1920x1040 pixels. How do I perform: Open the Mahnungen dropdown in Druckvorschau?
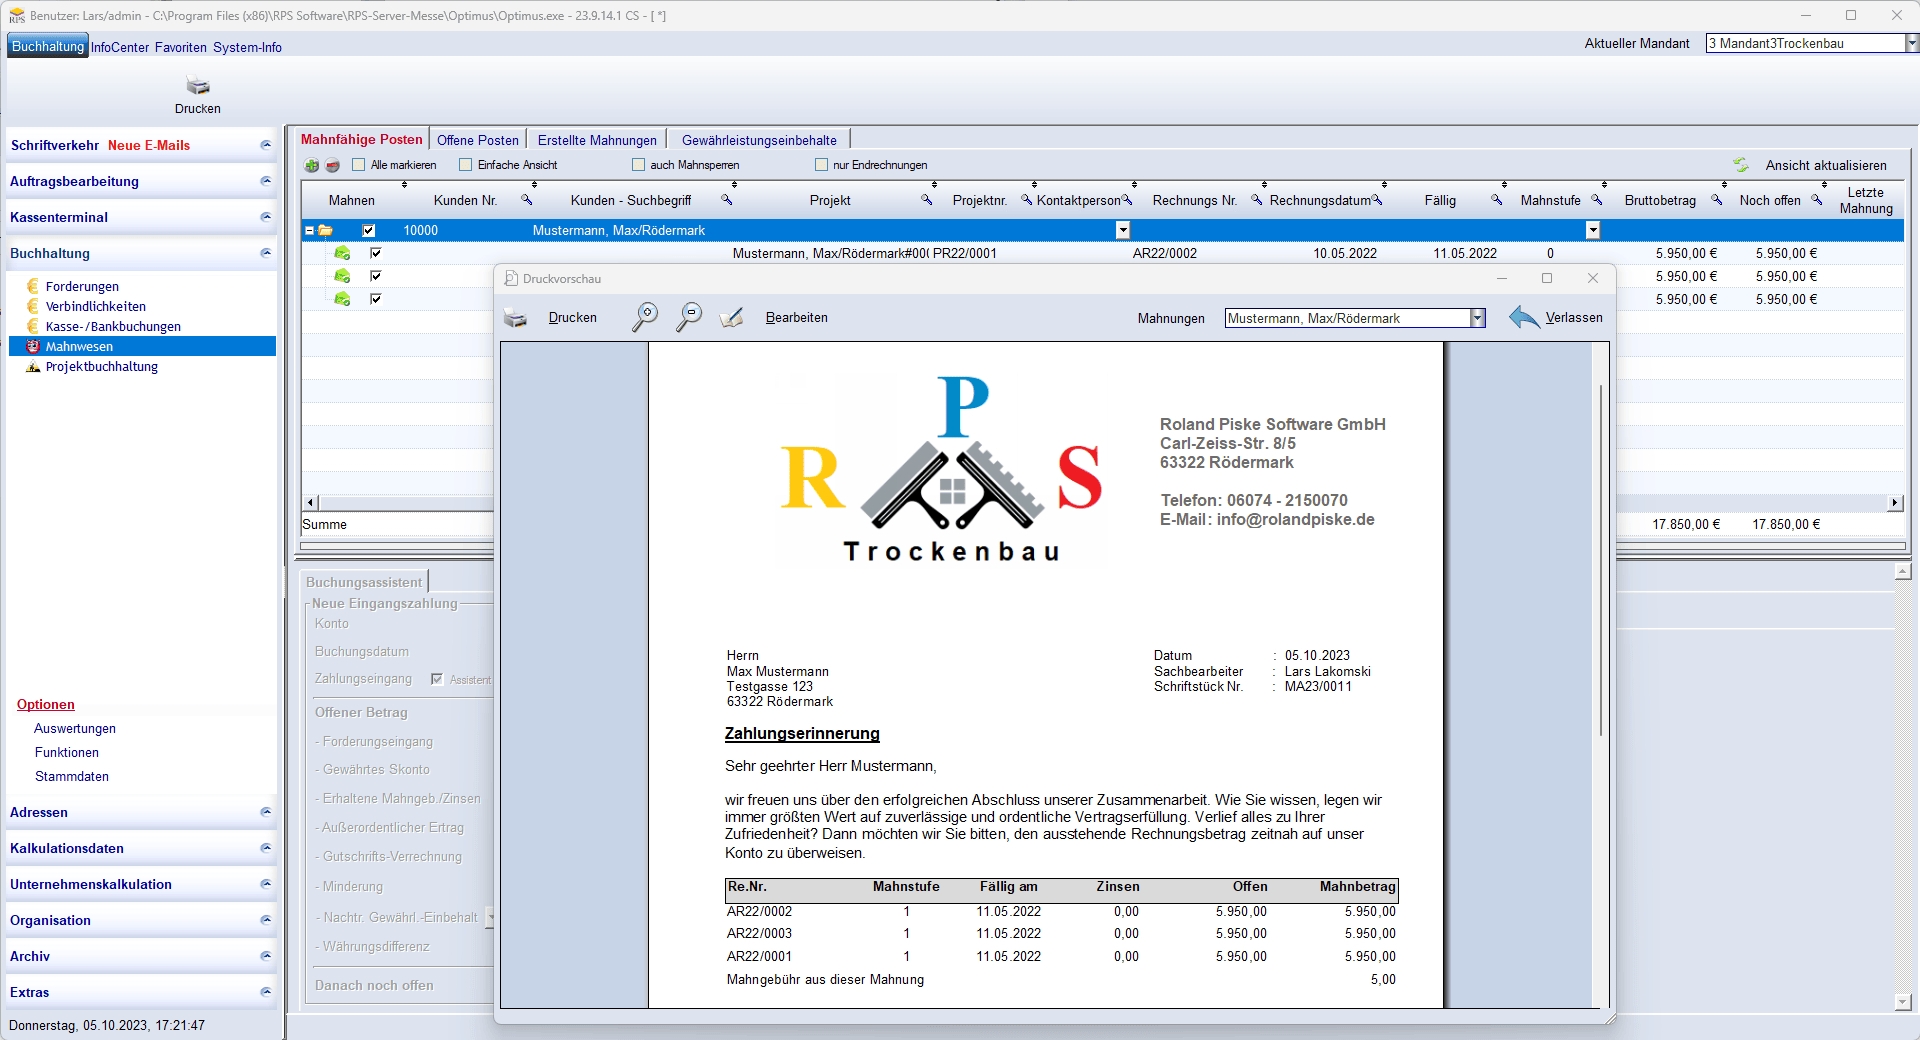click(1477, 318)
